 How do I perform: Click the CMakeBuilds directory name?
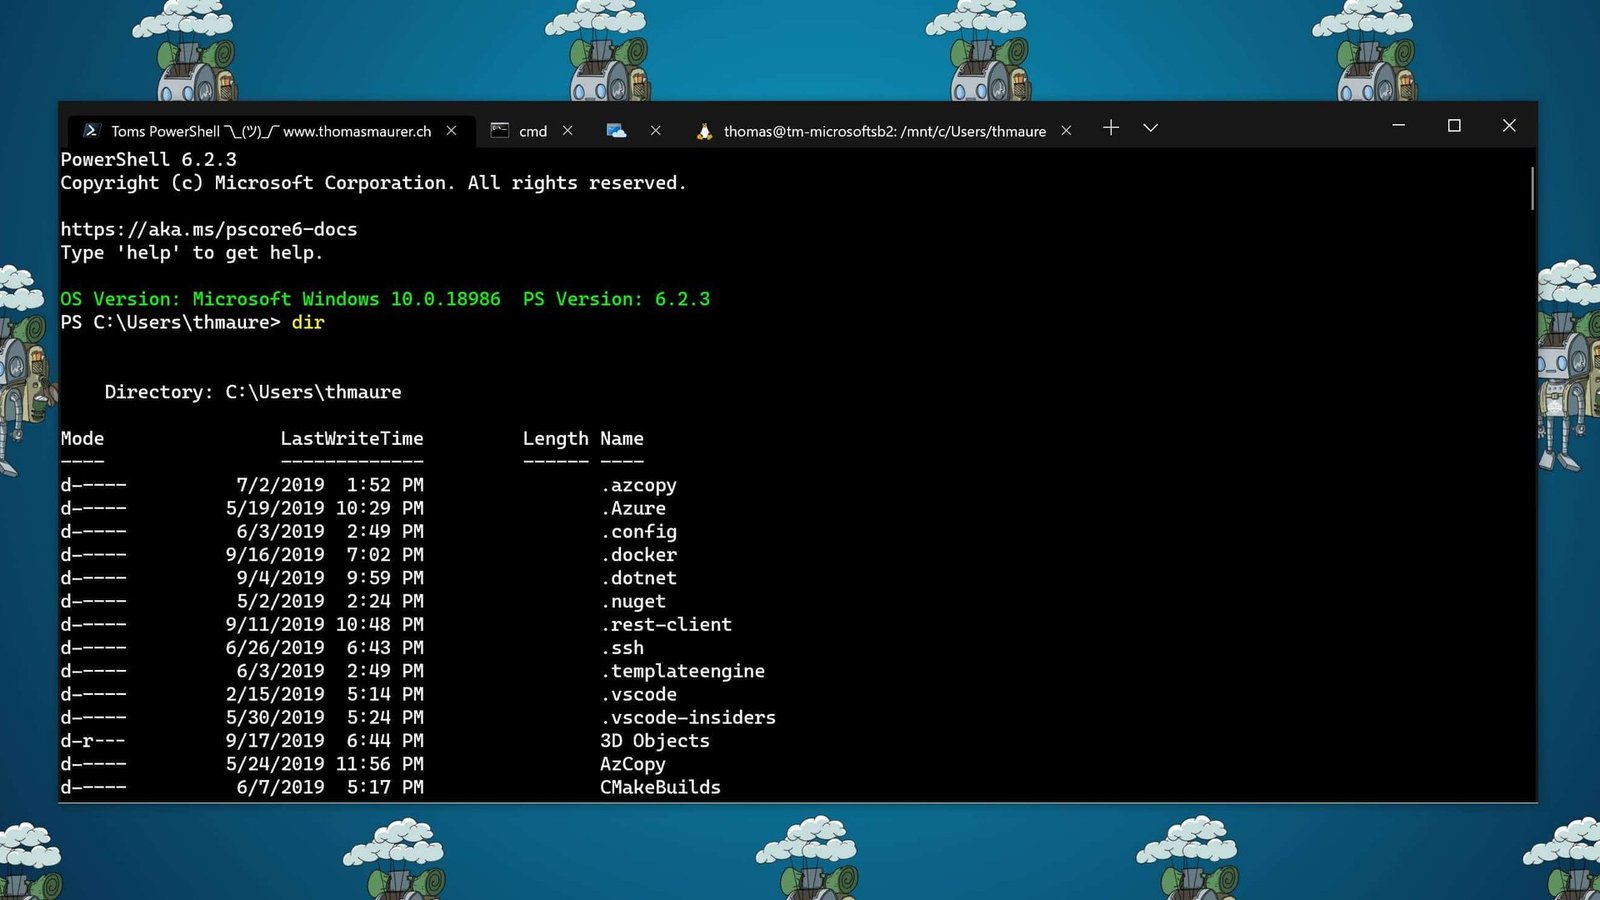point(660,787)
